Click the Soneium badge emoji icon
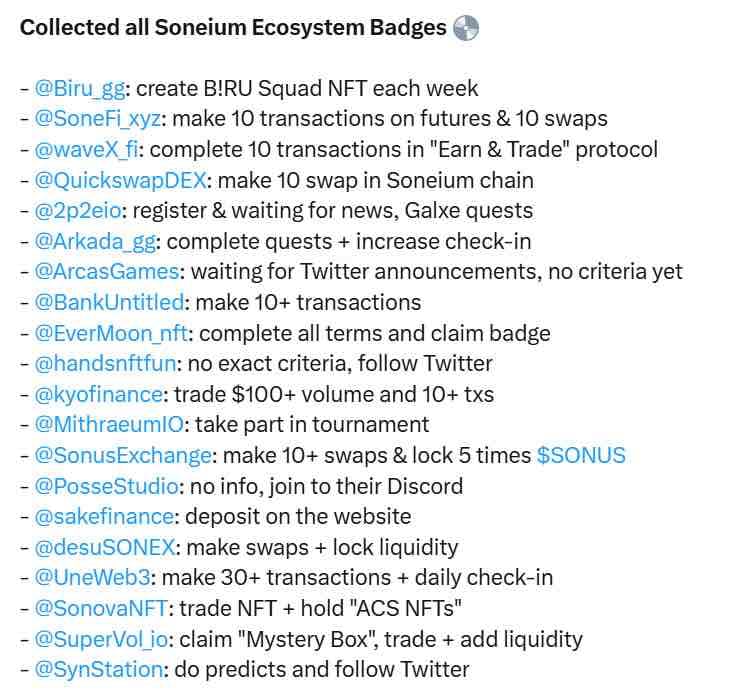The height and width of the screenshot is (695, 754). (x=465, y=27)
